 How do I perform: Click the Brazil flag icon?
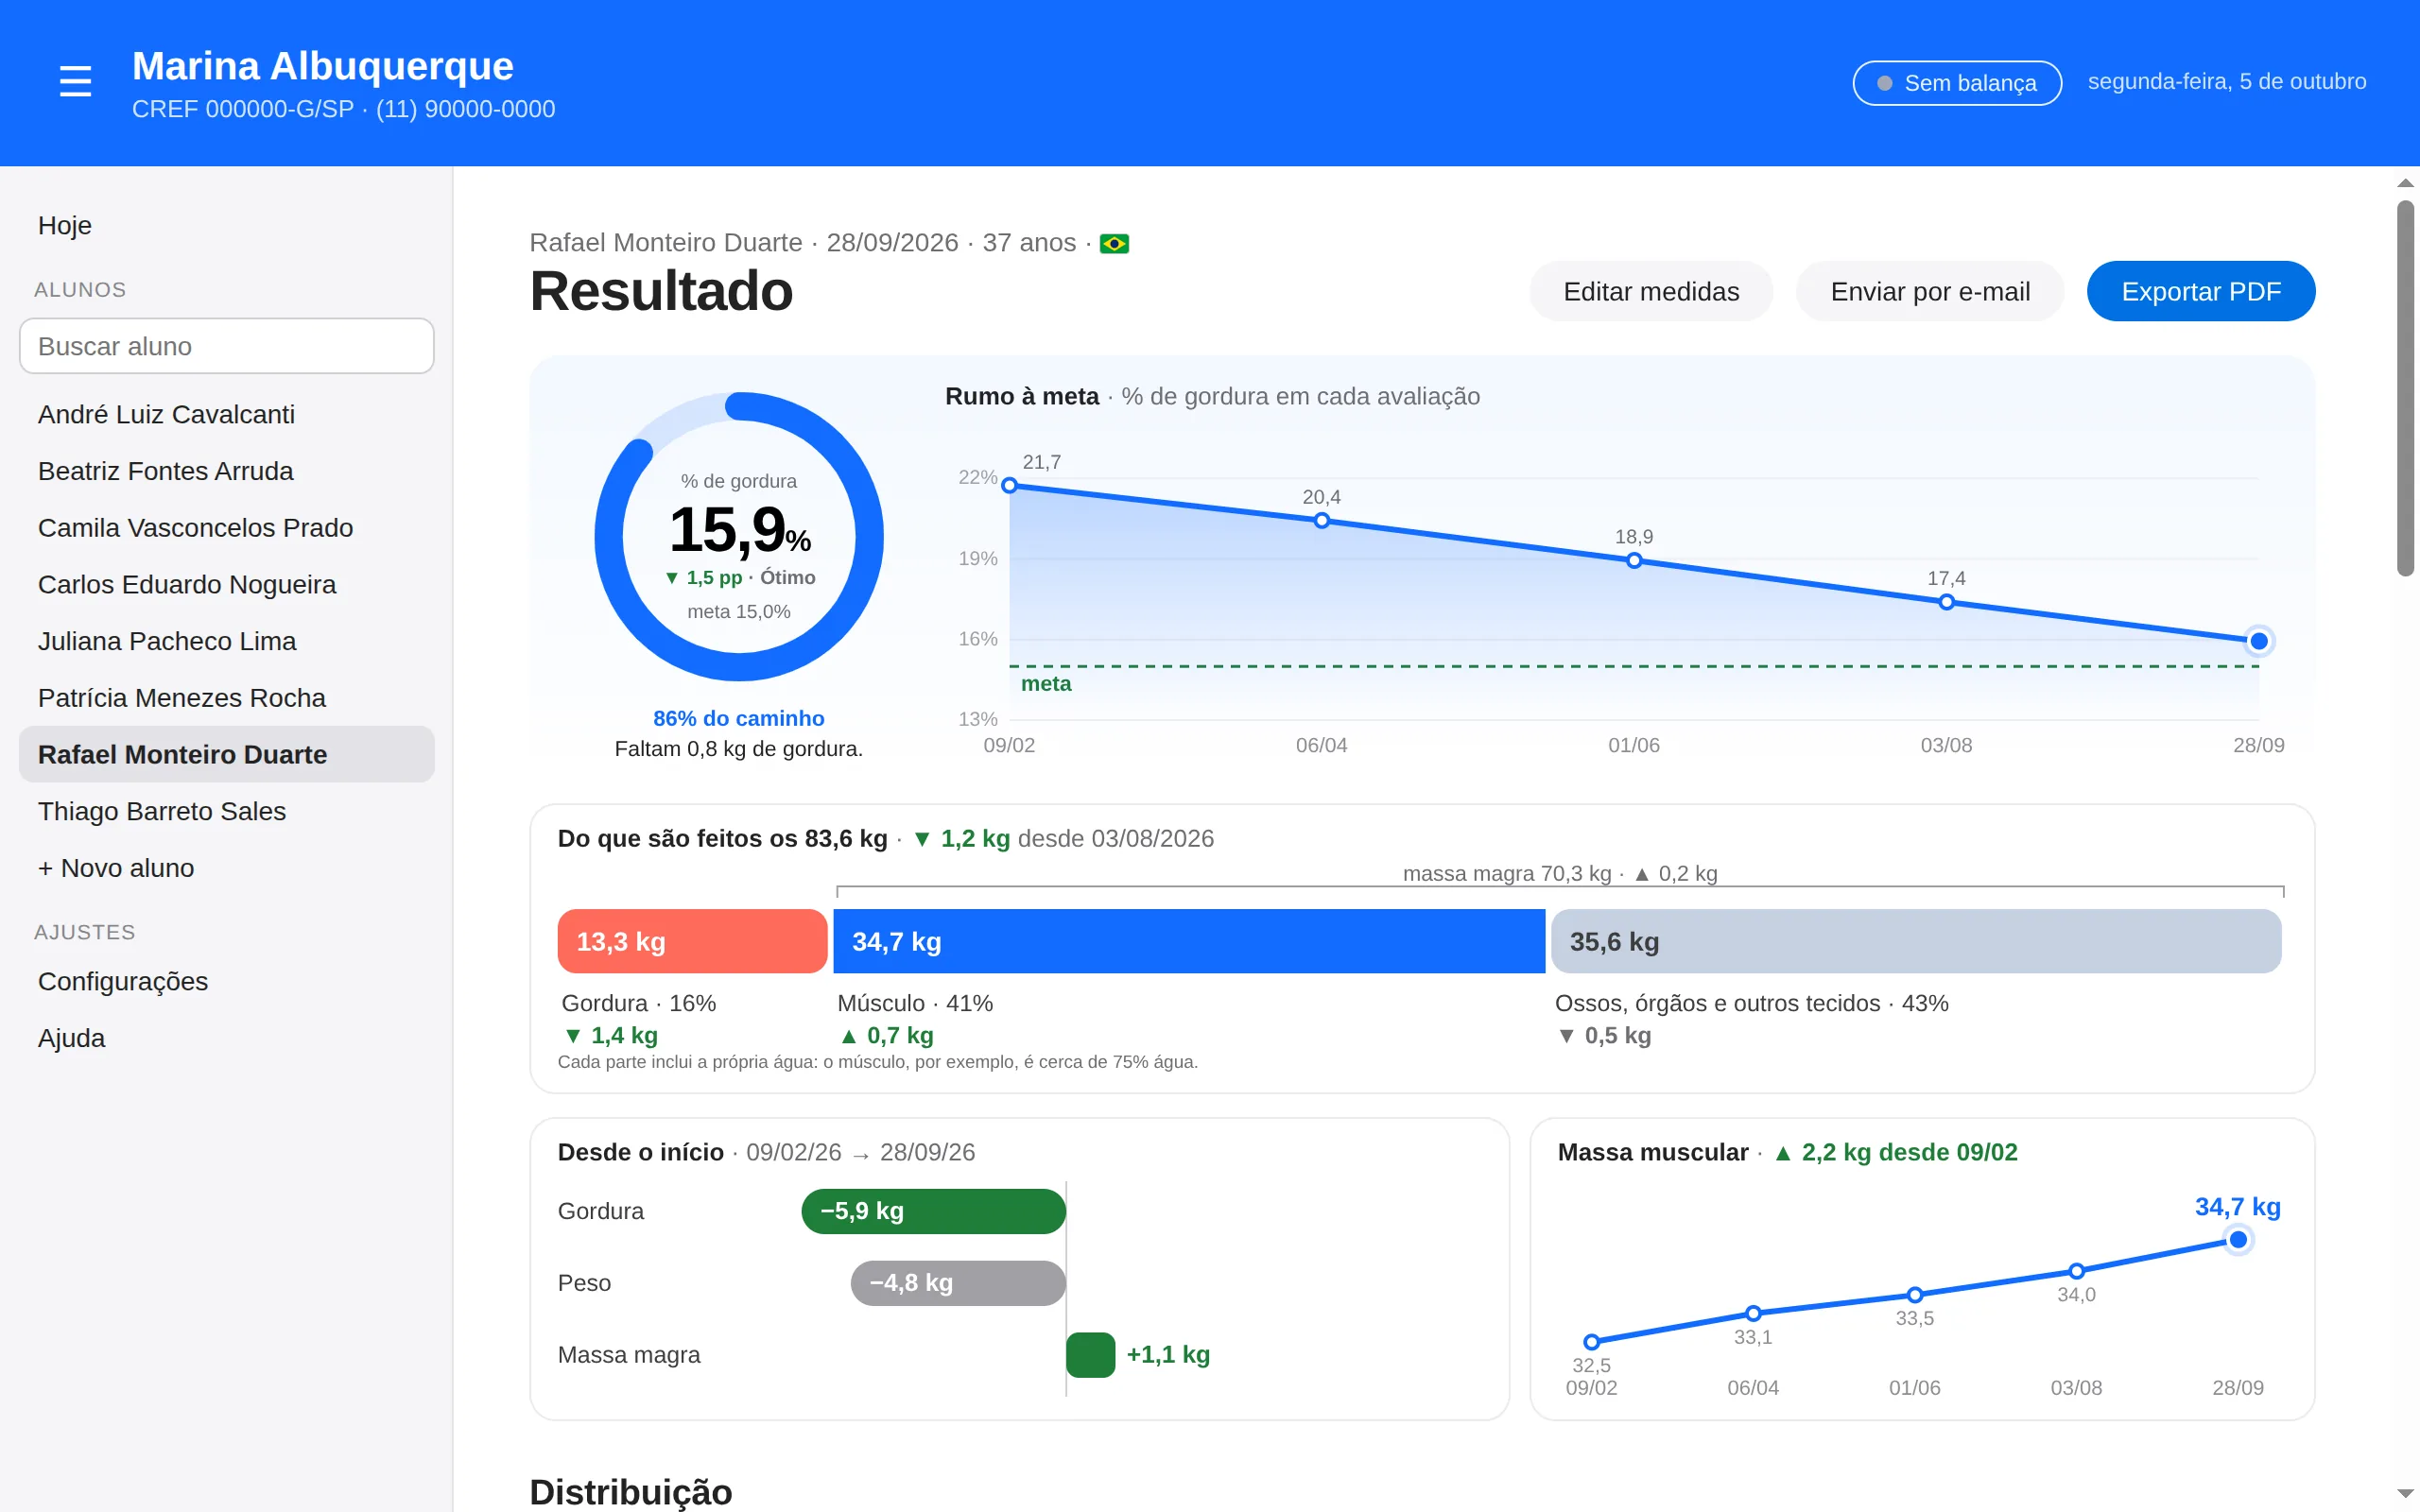1114,243
